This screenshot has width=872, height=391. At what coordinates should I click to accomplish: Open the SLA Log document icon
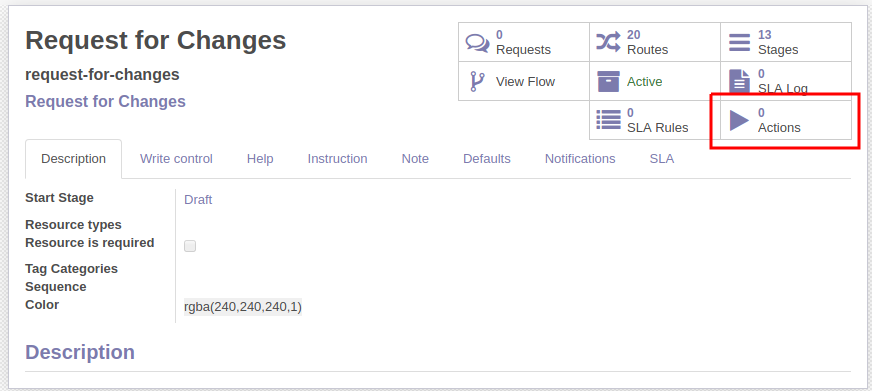coord(740,81)
